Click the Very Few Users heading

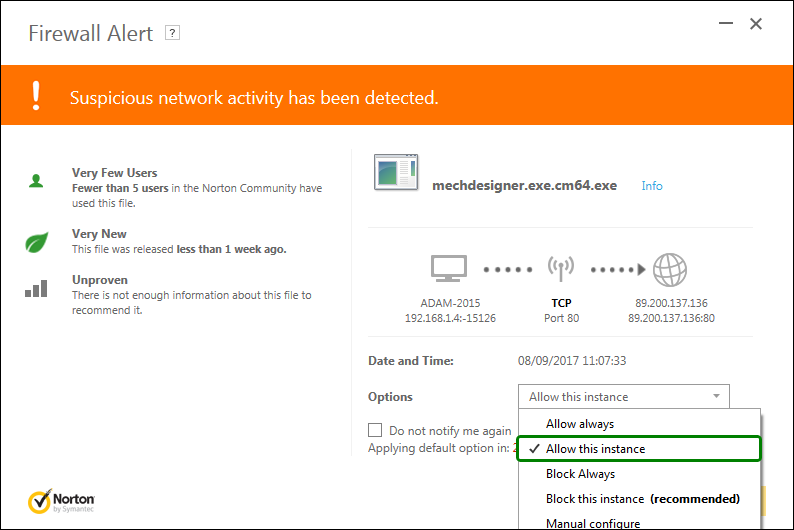114,173
